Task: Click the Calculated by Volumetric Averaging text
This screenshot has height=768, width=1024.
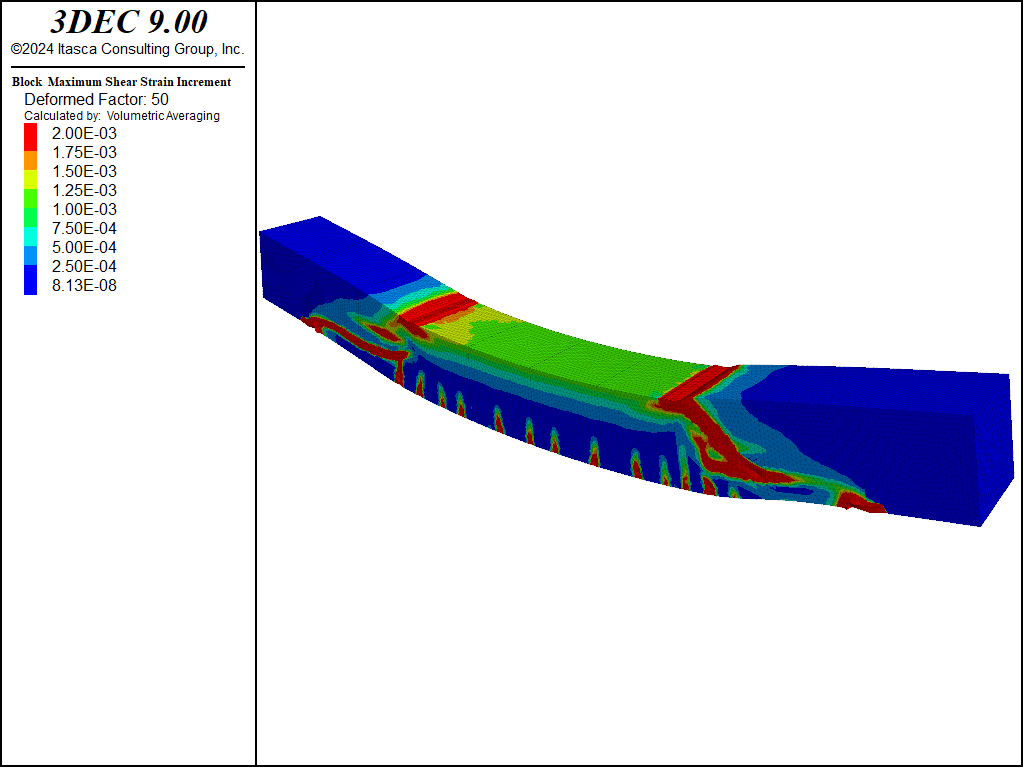Action: [122, 116]
